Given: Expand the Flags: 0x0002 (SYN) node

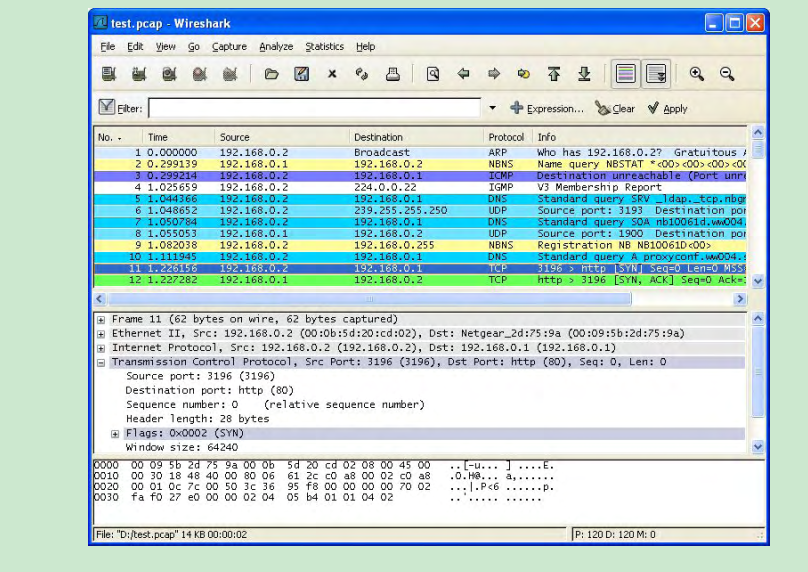Looking at the screenshot, I should click(116, 433).
